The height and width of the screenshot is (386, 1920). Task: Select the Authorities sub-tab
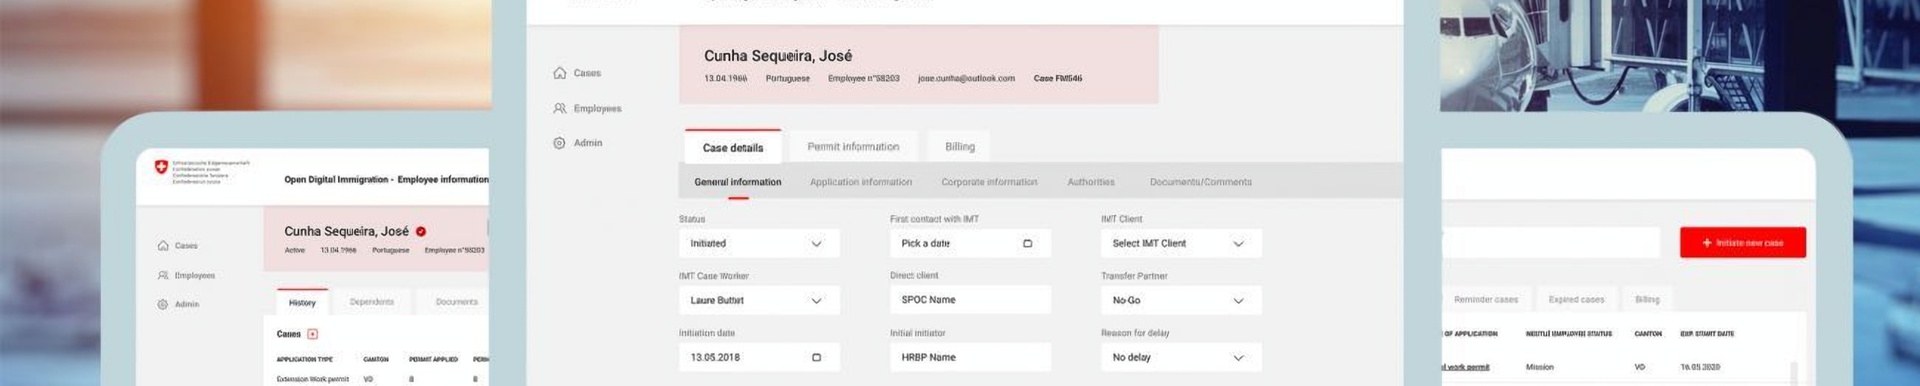click(x=1091, y=182)
